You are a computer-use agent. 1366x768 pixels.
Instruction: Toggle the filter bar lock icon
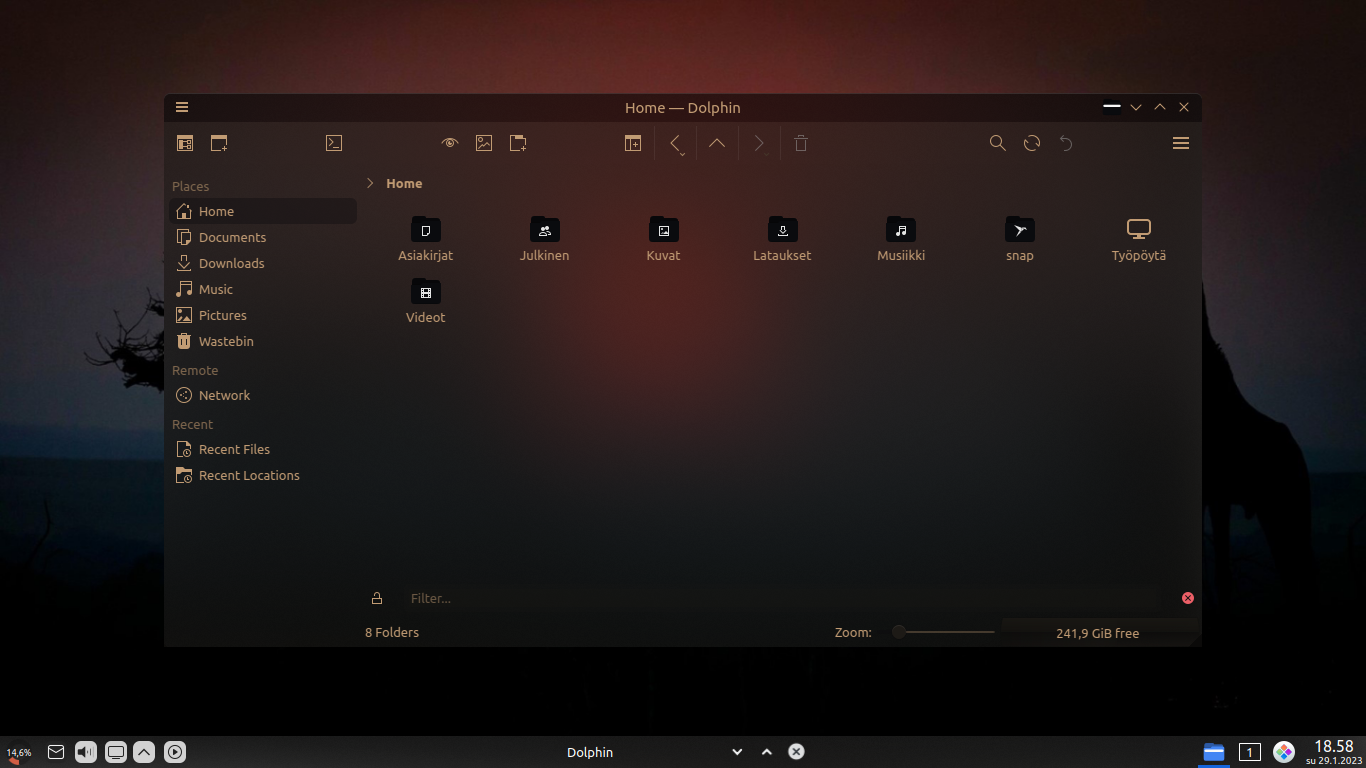377,598
